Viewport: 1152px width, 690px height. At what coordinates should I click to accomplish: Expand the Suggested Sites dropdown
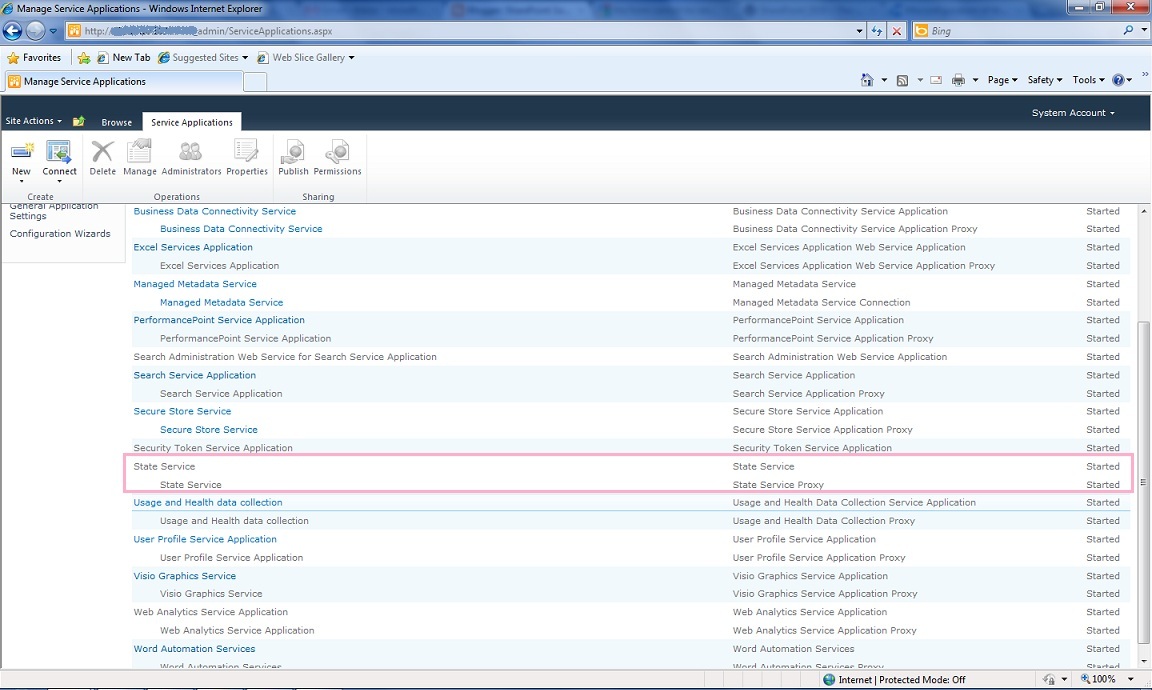pyautogui.click(x=245, y=57)
